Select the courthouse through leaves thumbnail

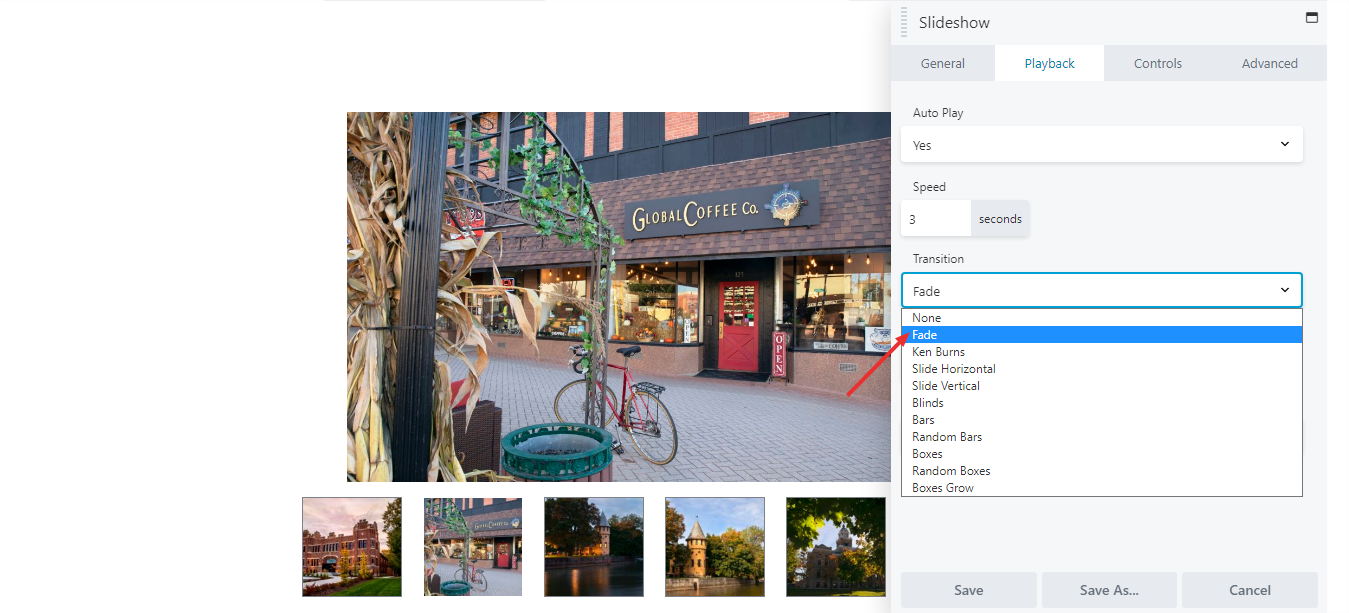pyautogui.click(x=836, y=547)
